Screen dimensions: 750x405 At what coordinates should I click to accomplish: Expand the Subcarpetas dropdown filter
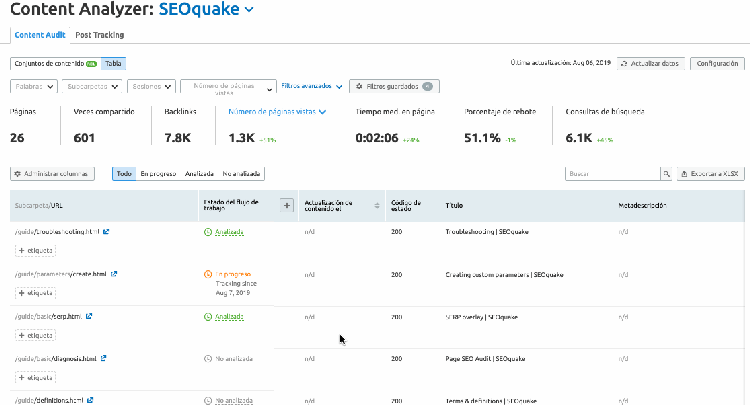coord(92,87)
